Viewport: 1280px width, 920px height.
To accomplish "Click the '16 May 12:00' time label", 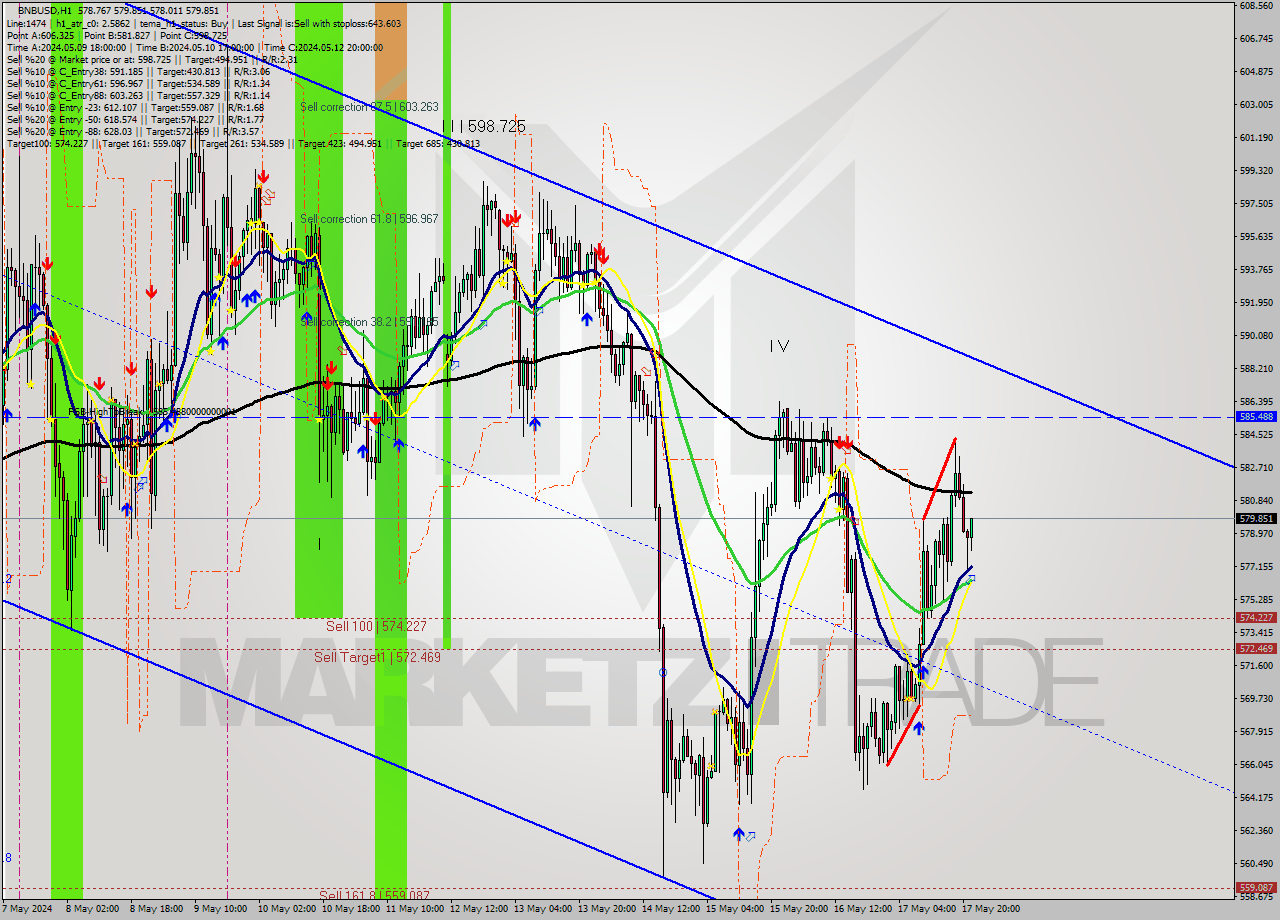I will (861, 909).
